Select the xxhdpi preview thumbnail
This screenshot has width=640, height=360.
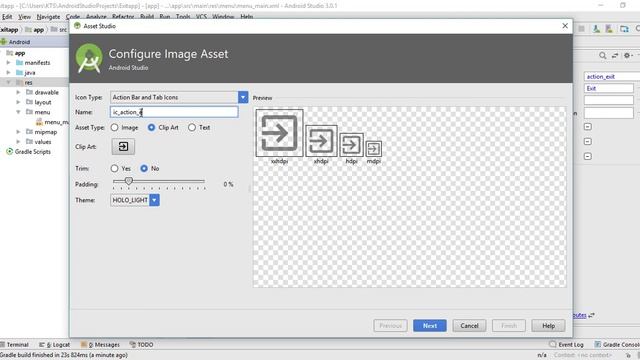[280, 133]
